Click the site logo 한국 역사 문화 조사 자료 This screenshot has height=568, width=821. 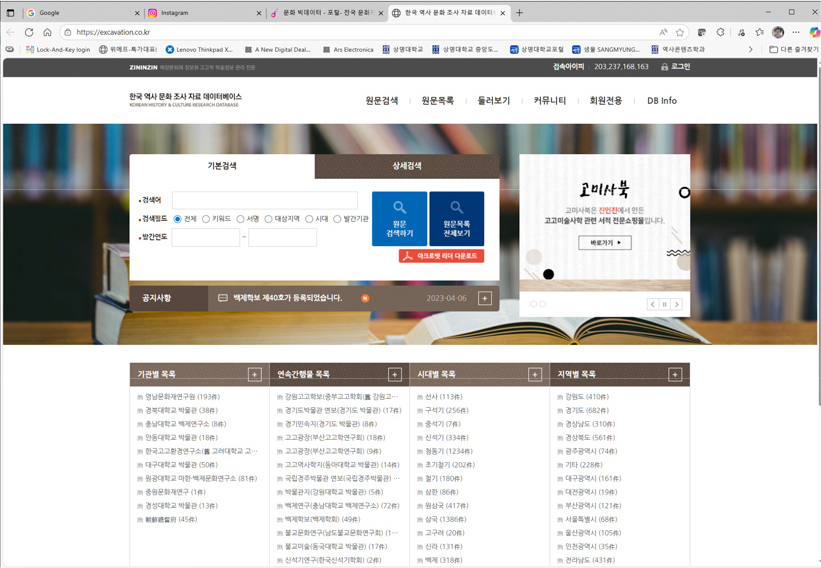(185, 99)
